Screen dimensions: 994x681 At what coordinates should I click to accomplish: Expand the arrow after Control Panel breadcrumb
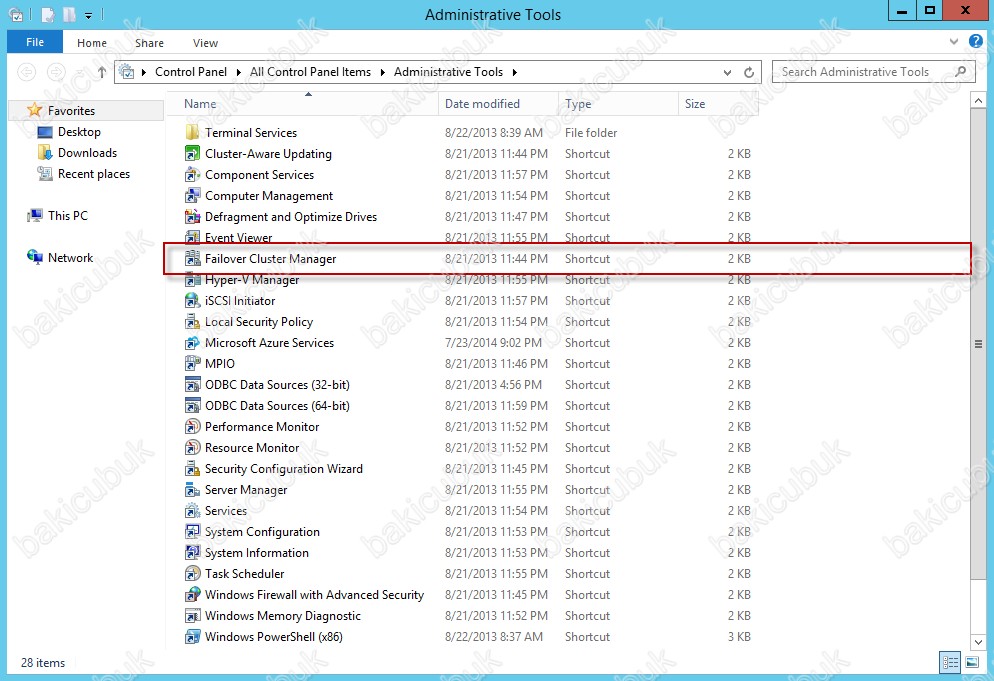pyautogui.click(x=238, y=72)
